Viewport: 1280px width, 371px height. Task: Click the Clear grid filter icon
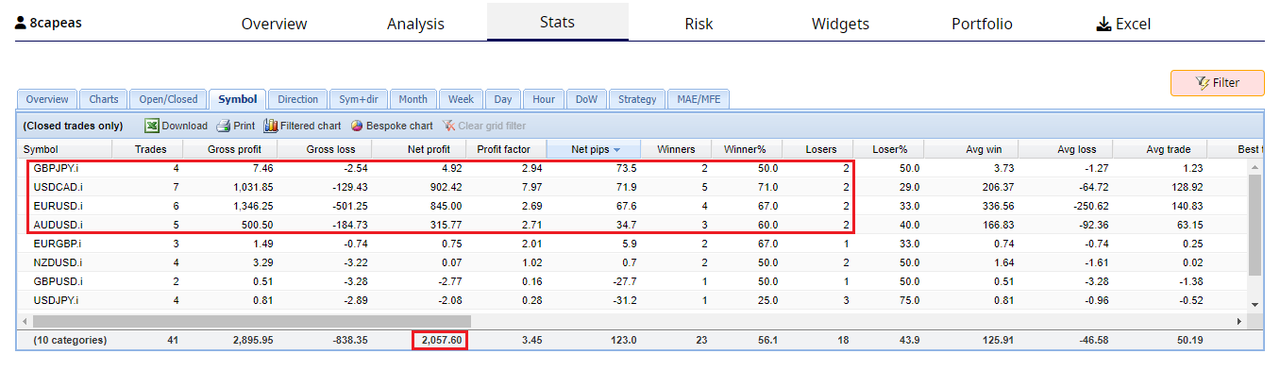point(450,126)
